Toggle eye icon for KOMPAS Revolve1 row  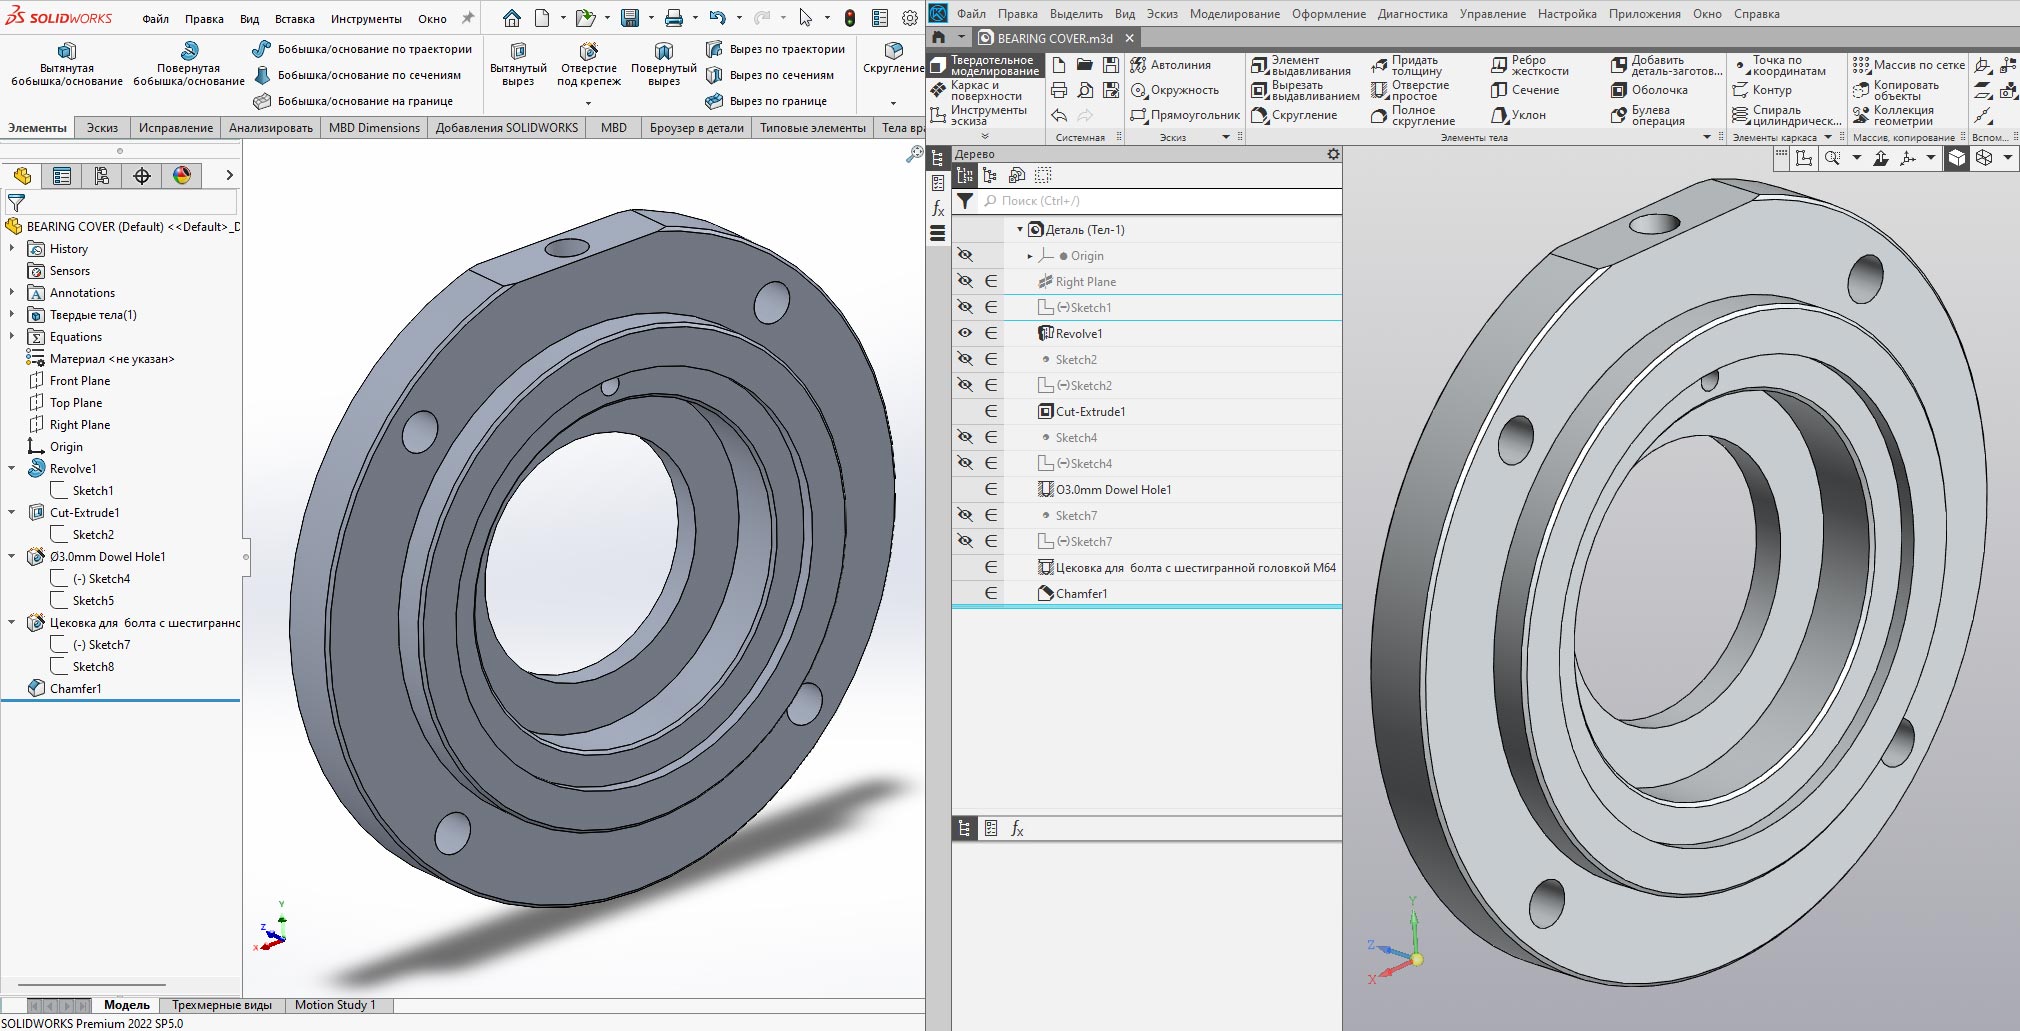[x=965, y=334]
